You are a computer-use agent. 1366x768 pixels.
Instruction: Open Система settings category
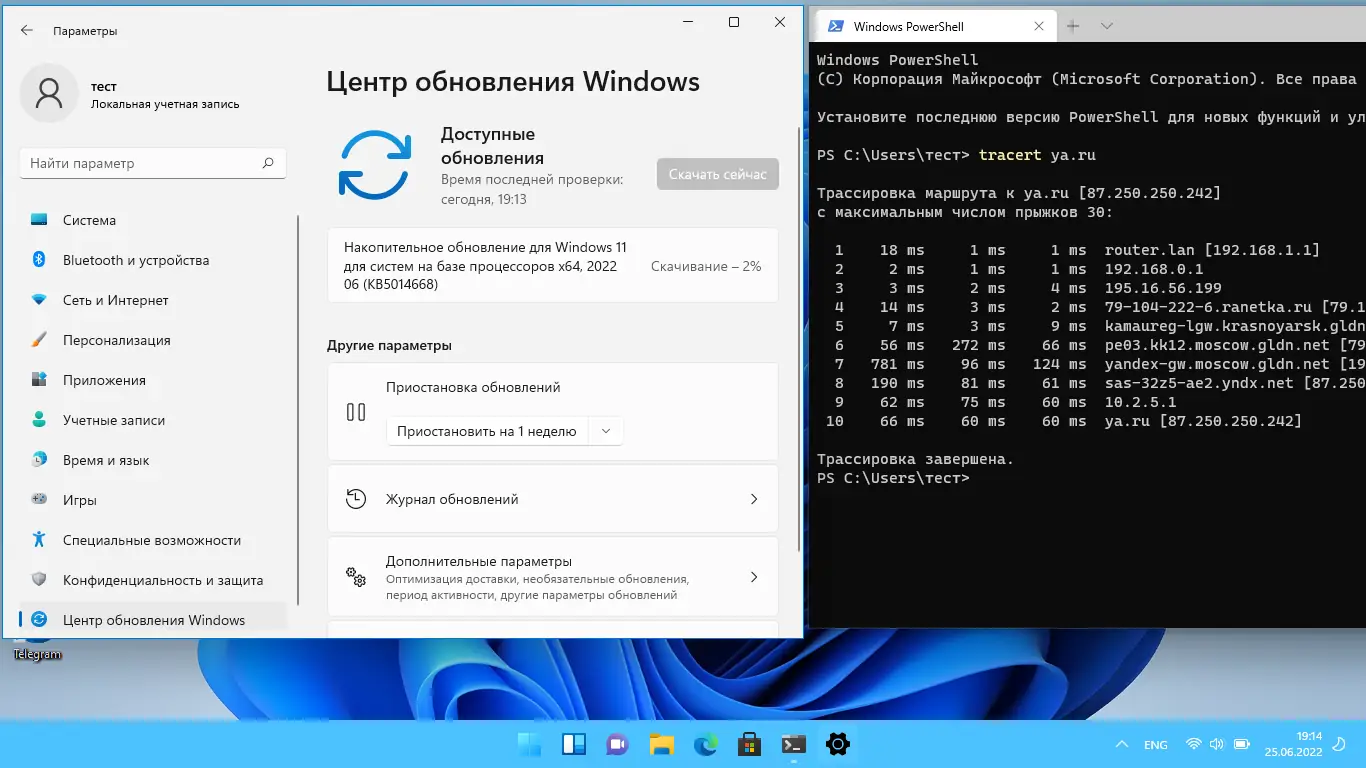tap(152, 220)
